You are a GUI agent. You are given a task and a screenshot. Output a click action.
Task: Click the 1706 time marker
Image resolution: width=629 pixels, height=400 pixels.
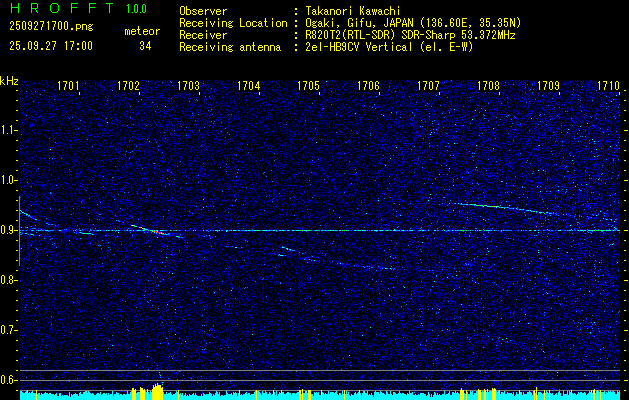click(369, 85)
